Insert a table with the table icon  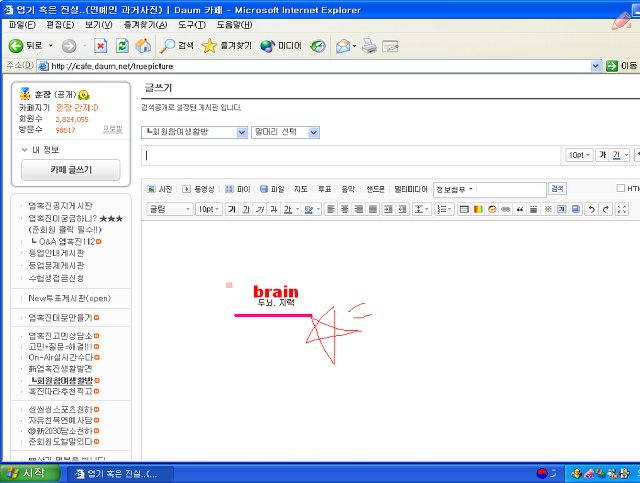(x=464, y=209)
